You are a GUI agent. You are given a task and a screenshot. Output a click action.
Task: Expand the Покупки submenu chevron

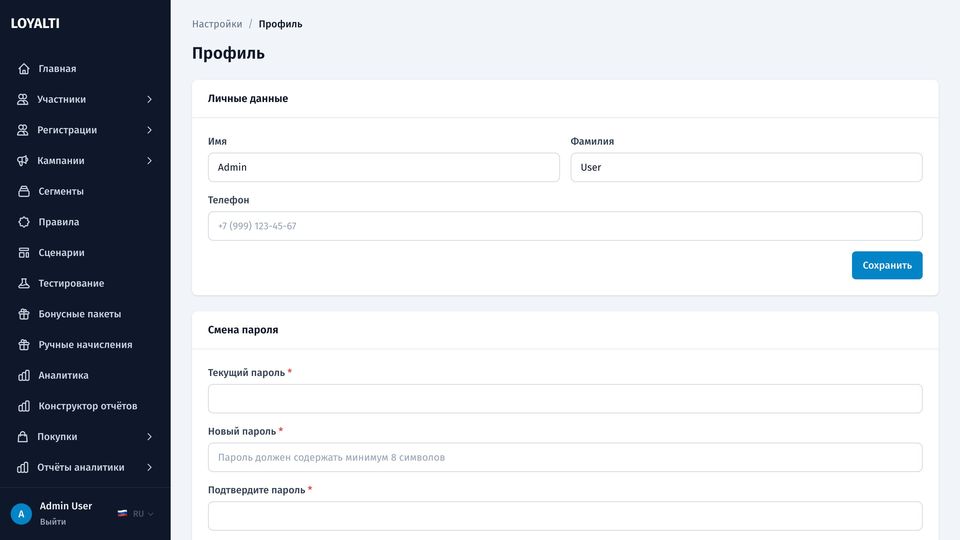coord(149,436)
